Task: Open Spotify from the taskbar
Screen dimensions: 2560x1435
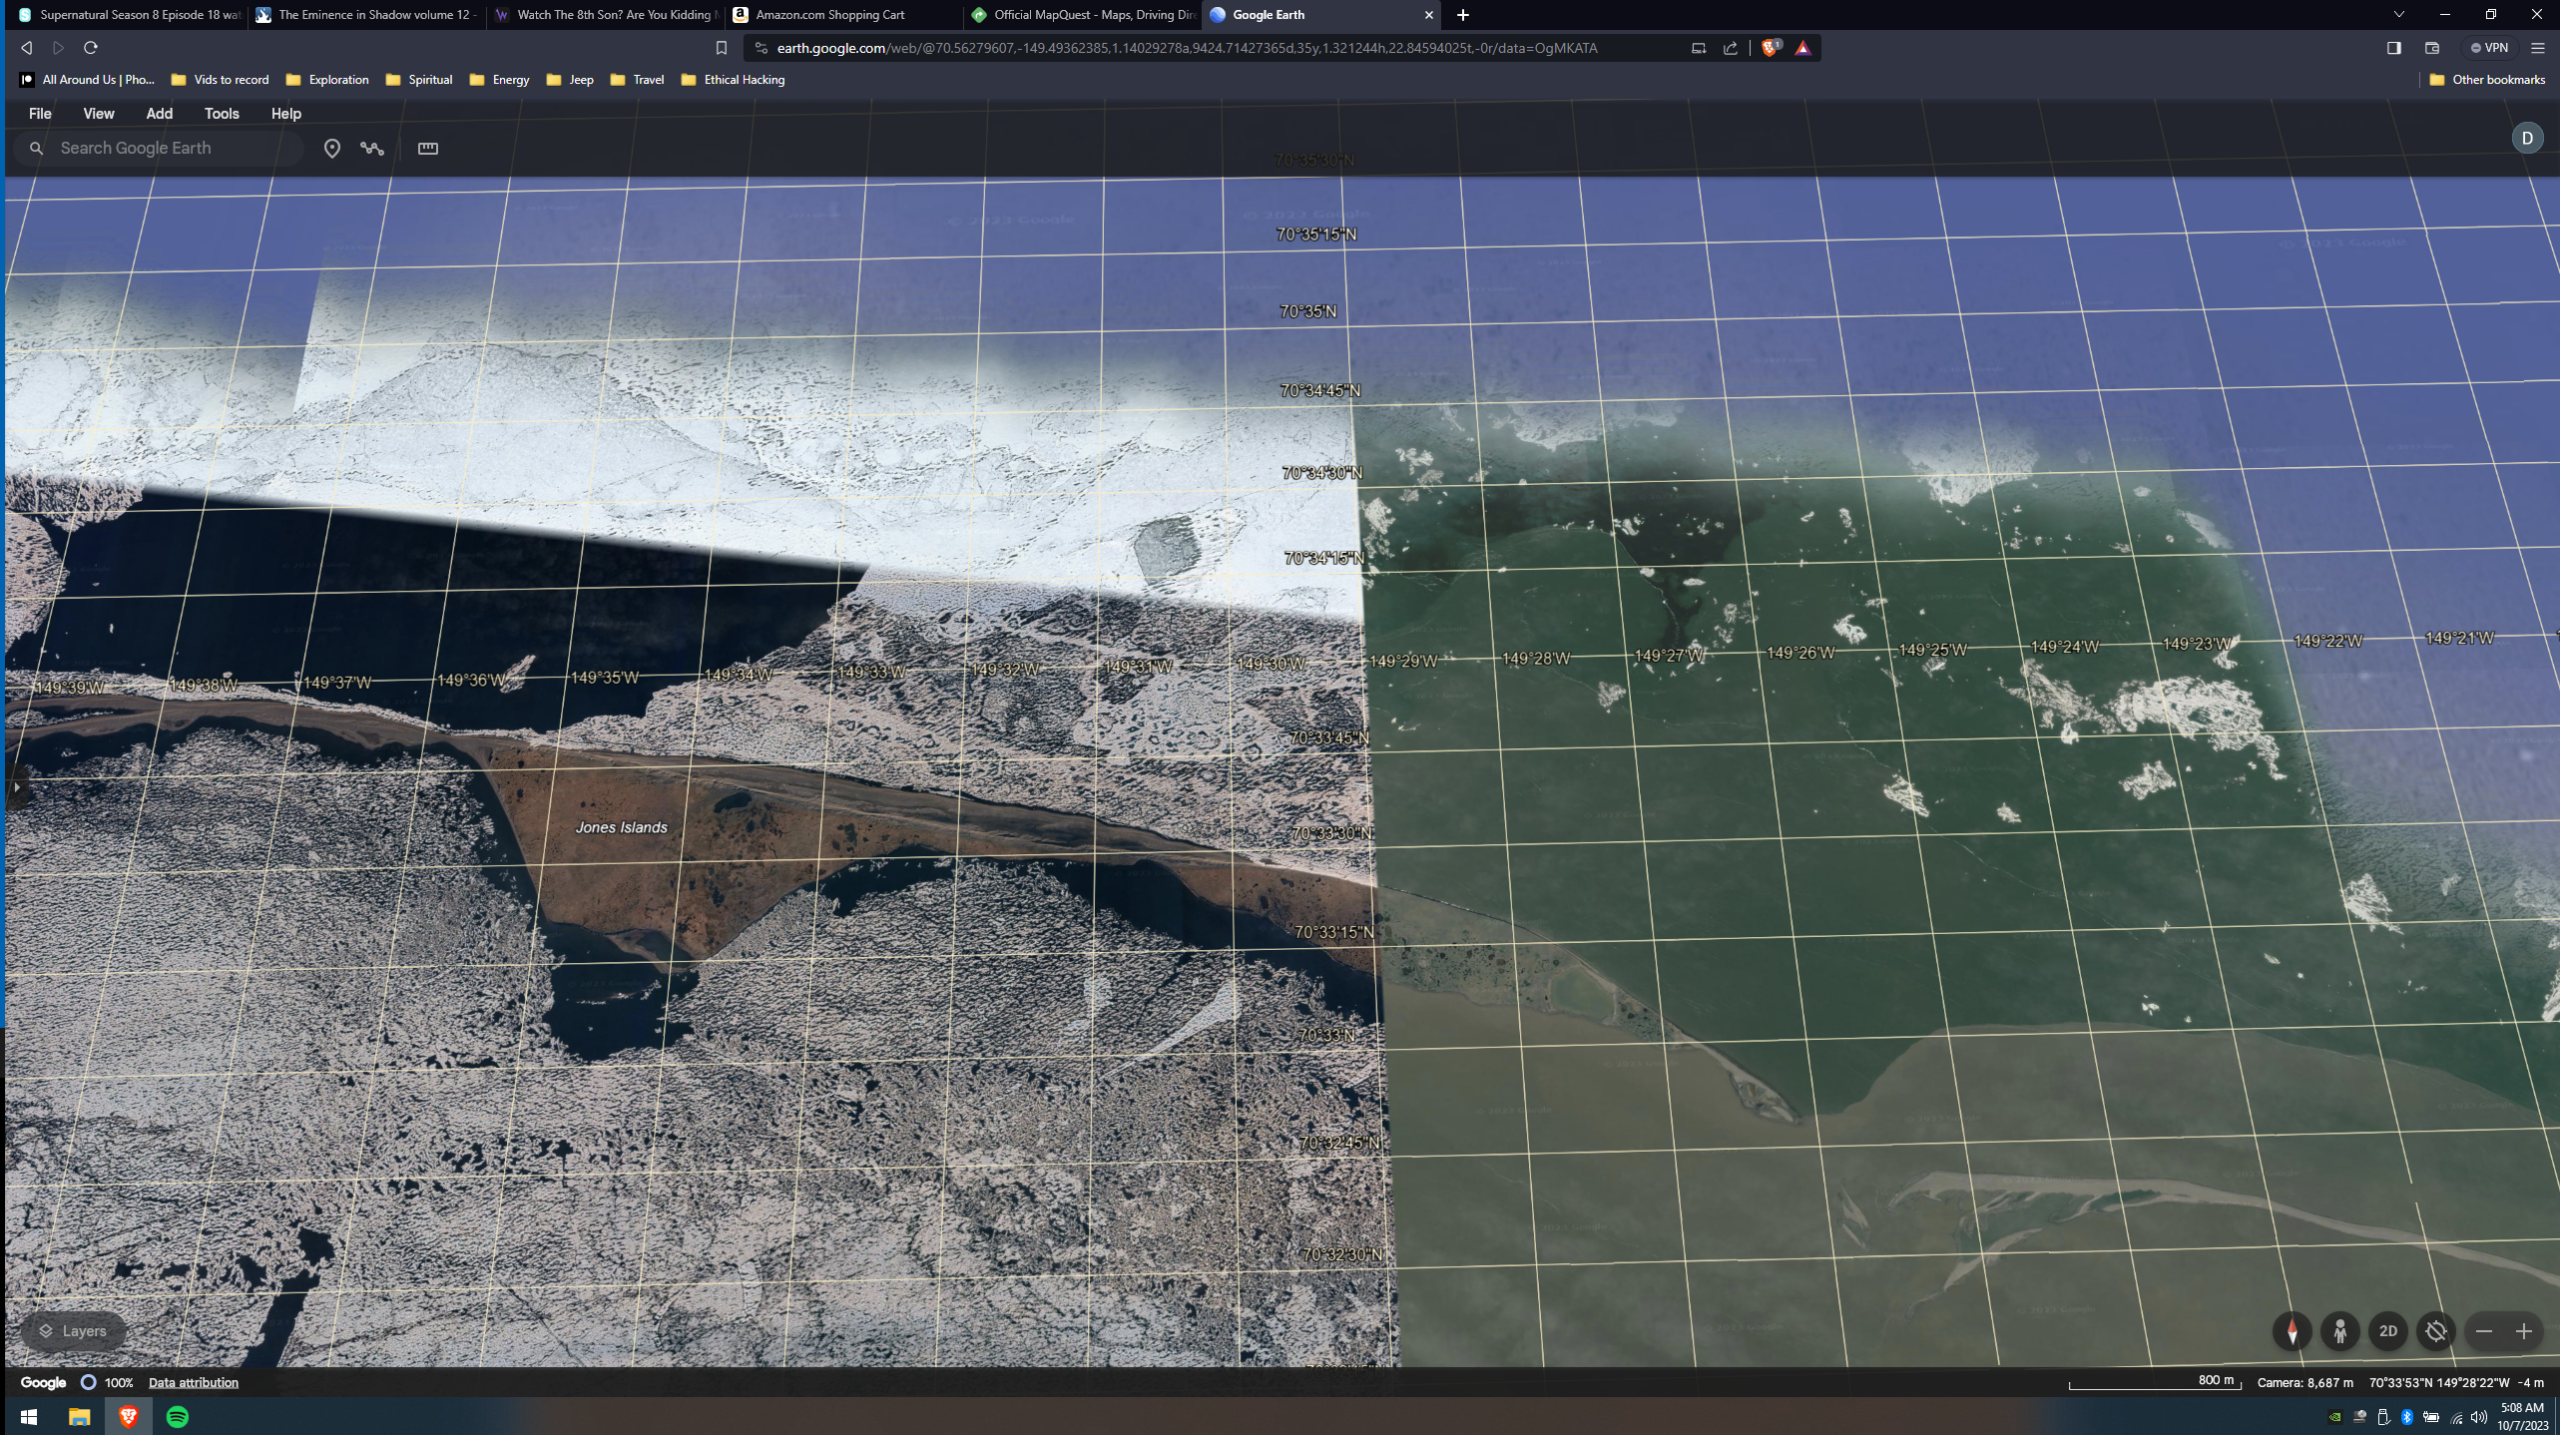Action: pyautogui.click(x=177, y=1417)
